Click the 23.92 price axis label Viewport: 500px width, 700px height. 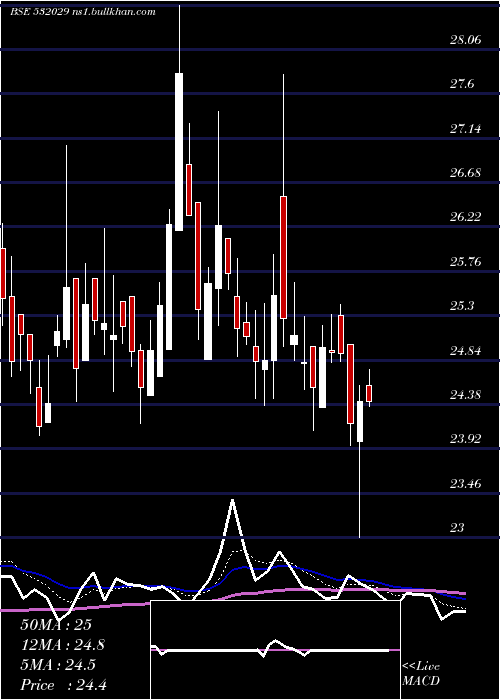click(x=465, y=439)
